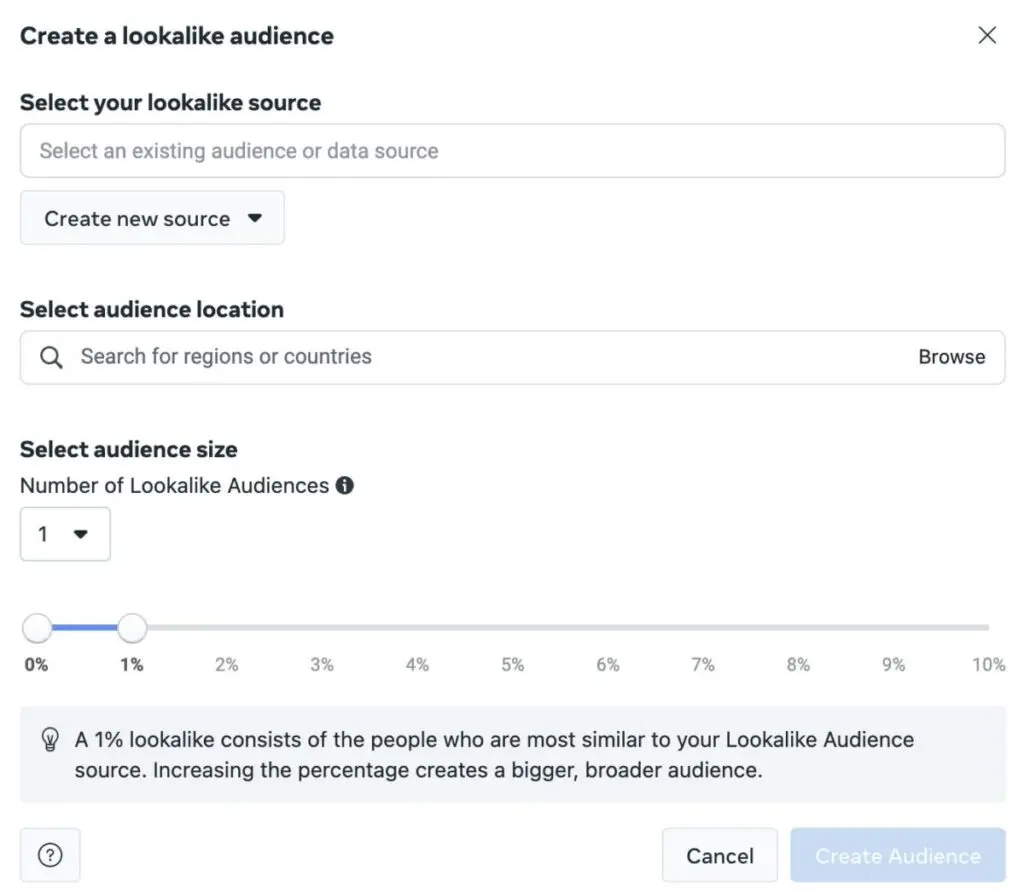Click the 0% slider handle
Image resolution: width=1024 pixels, height=893 pixels.
37,628
